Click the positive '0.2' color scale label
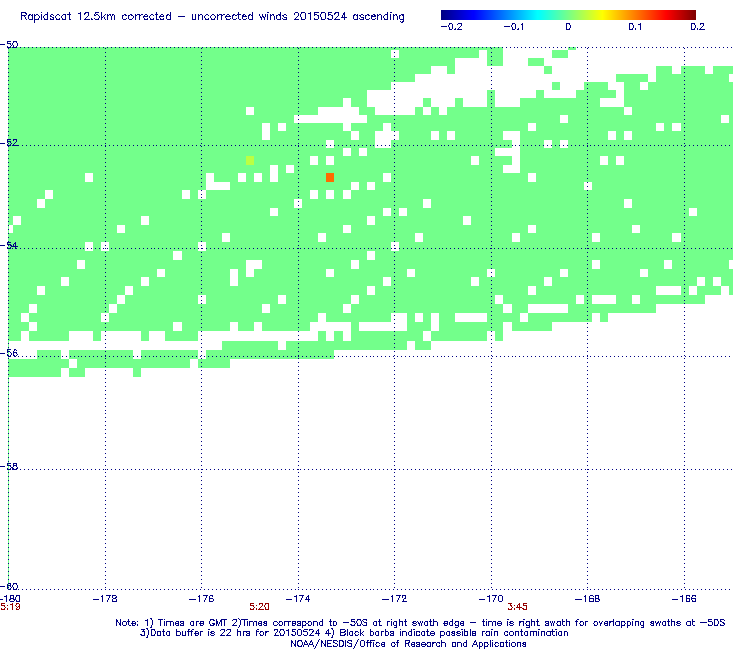Image resolution: width=740 pixels, height=650 pixels. point(698,27)
